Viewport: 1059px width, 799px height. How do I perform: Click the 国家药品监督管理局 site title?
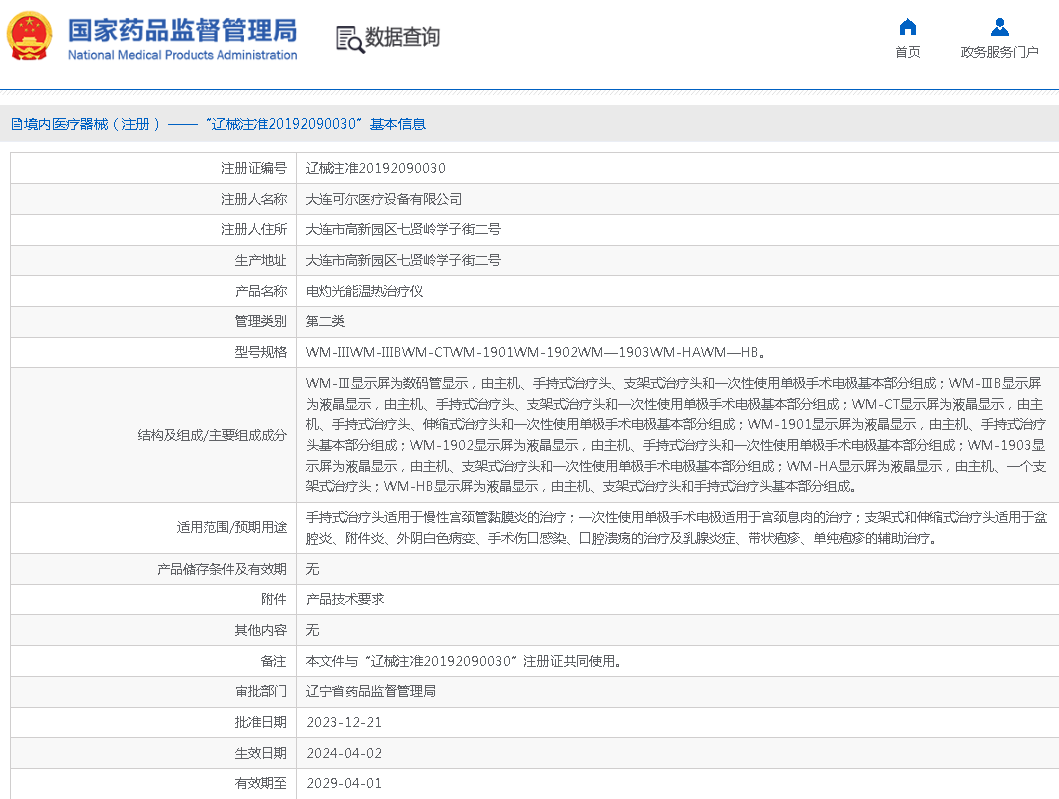[x=182, y=30]
